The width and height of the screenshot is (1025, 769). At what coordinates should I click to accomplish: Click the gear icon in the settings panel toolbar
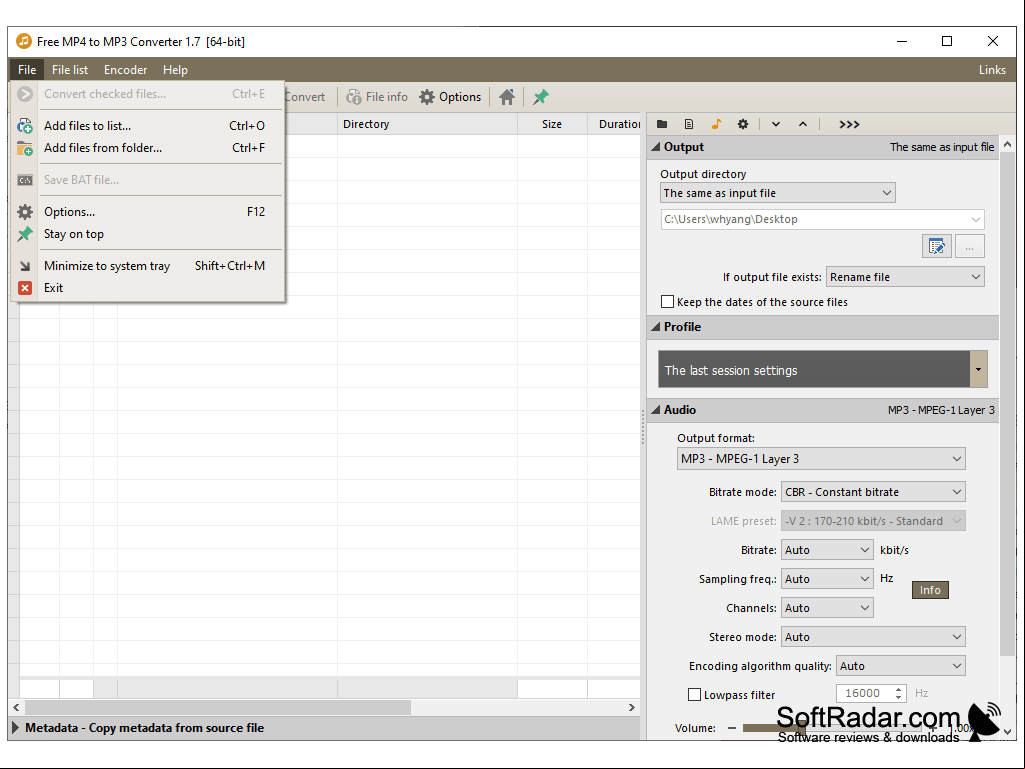[743, 124]
